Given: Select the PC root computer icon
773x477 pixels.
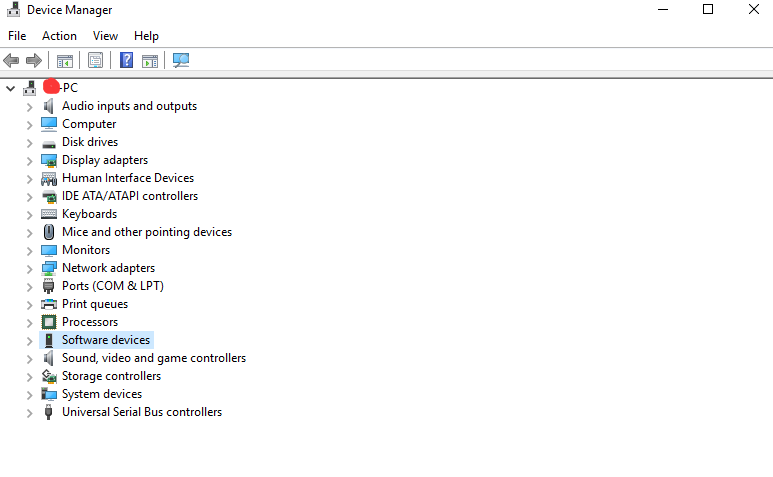Looking at the screenshot, I should click(x=30, y=88).
